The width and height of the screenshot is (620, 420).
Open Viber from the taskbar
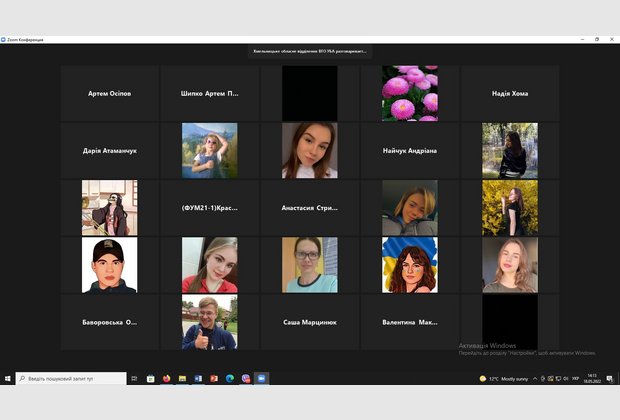[x=245, y=379]
